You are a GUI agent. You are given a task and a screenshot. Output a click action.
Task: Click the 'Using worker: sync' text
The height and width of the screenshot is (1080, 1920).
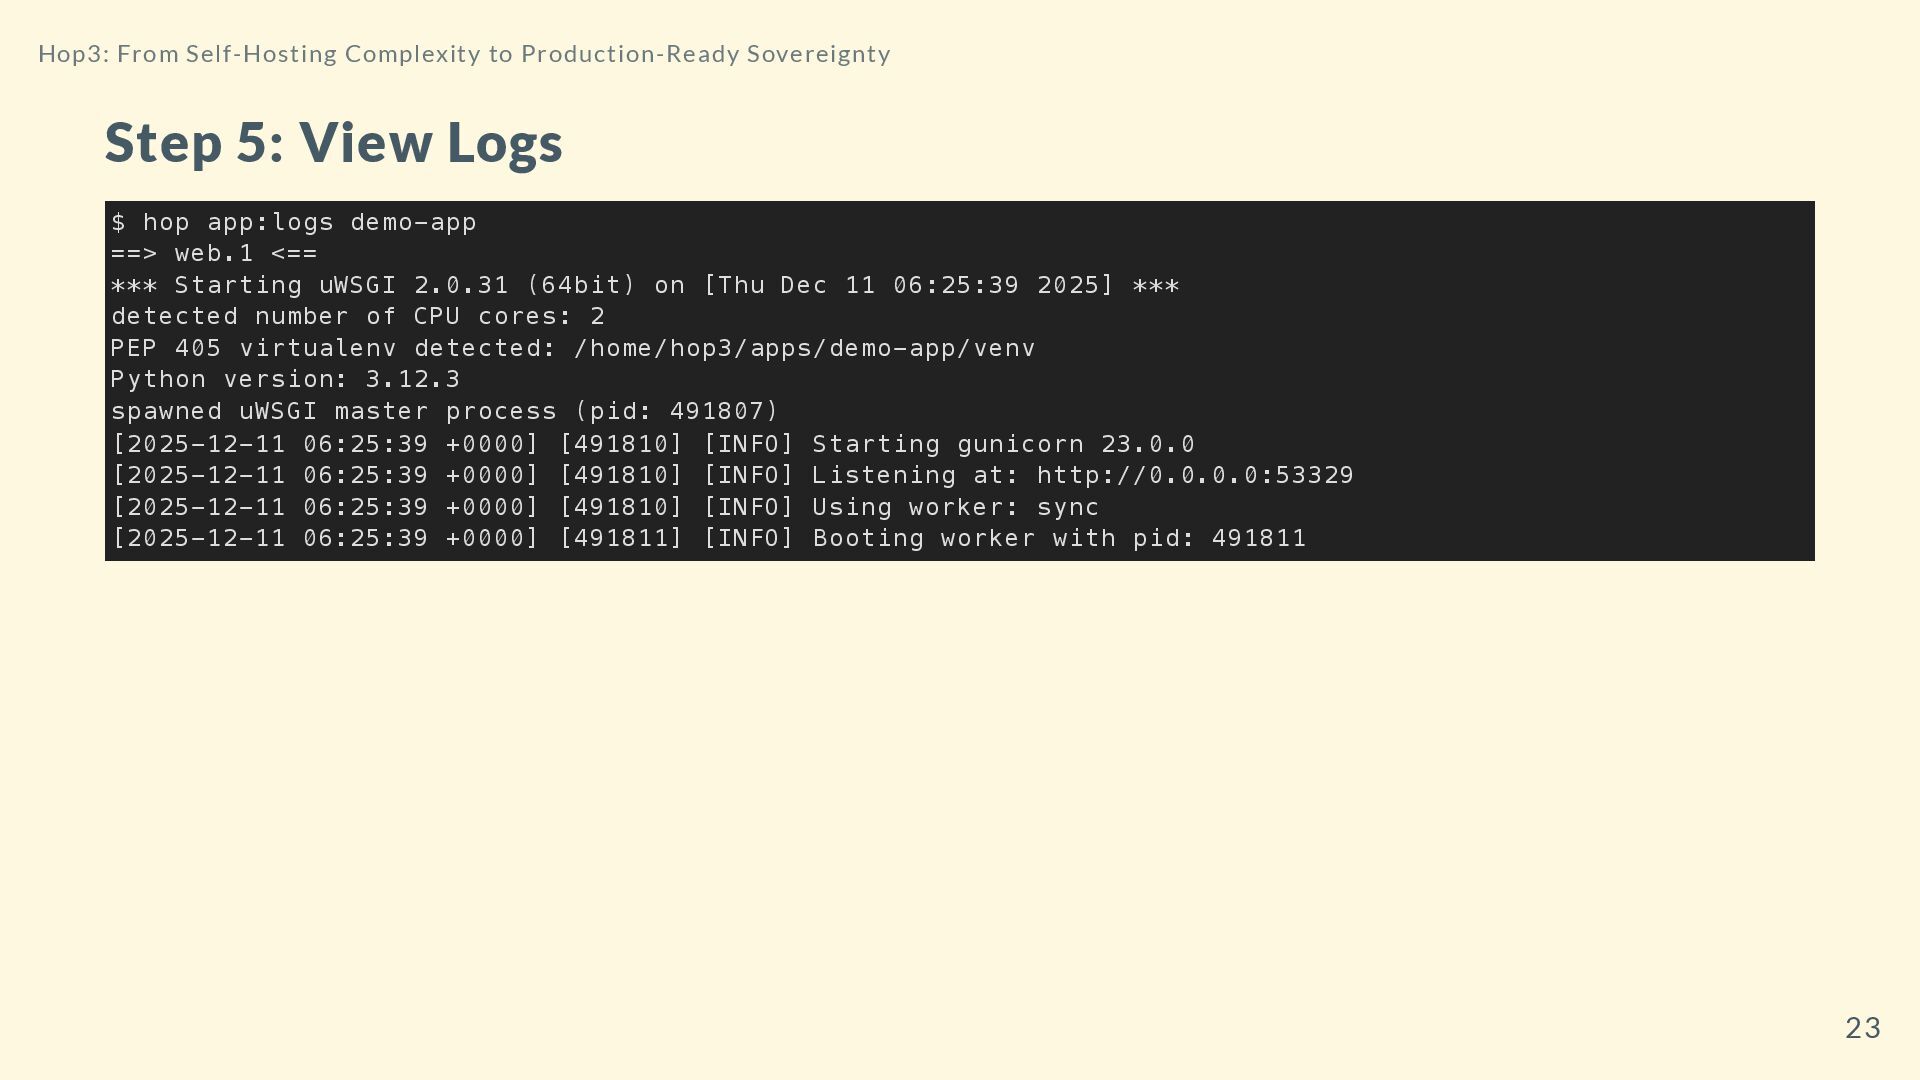(x=955, y=508)
